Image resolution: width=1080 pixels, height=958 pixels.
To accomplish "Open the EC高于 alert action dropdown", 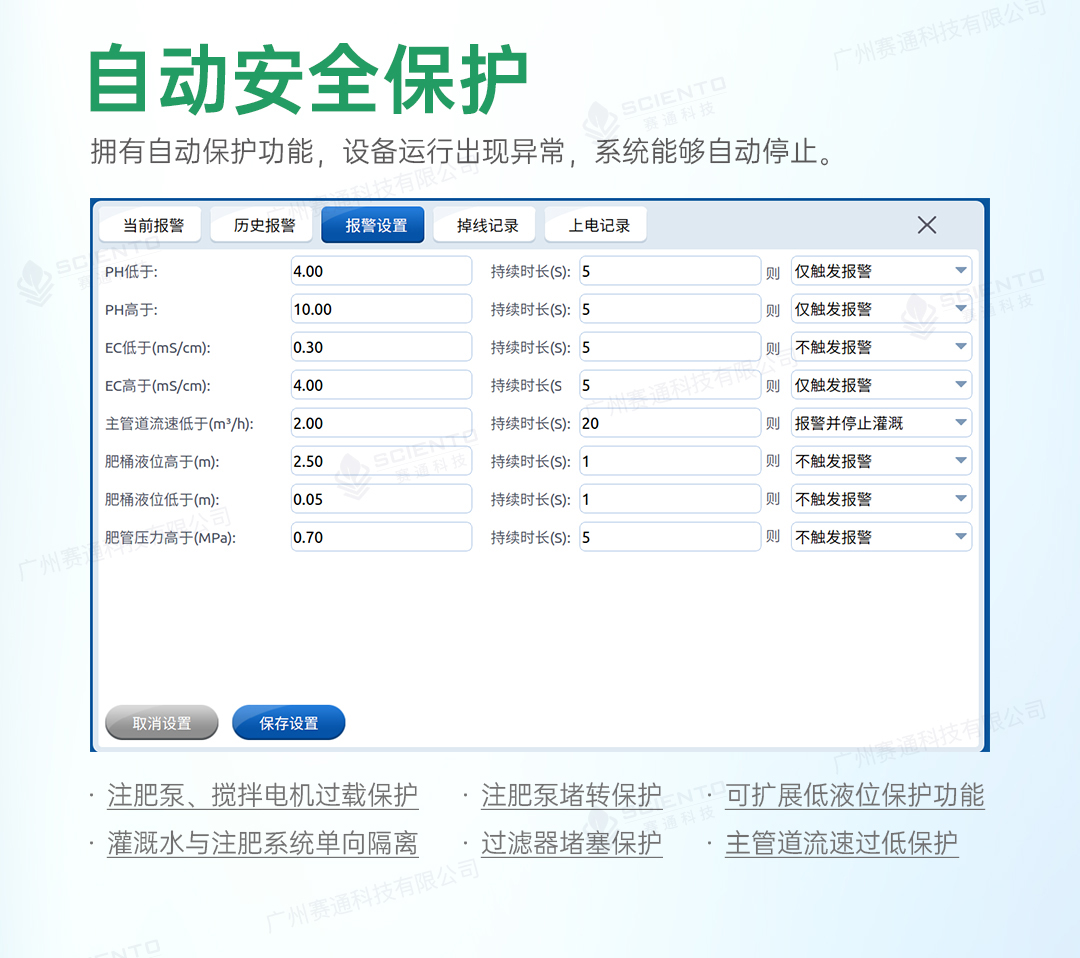I will (880, 384).
